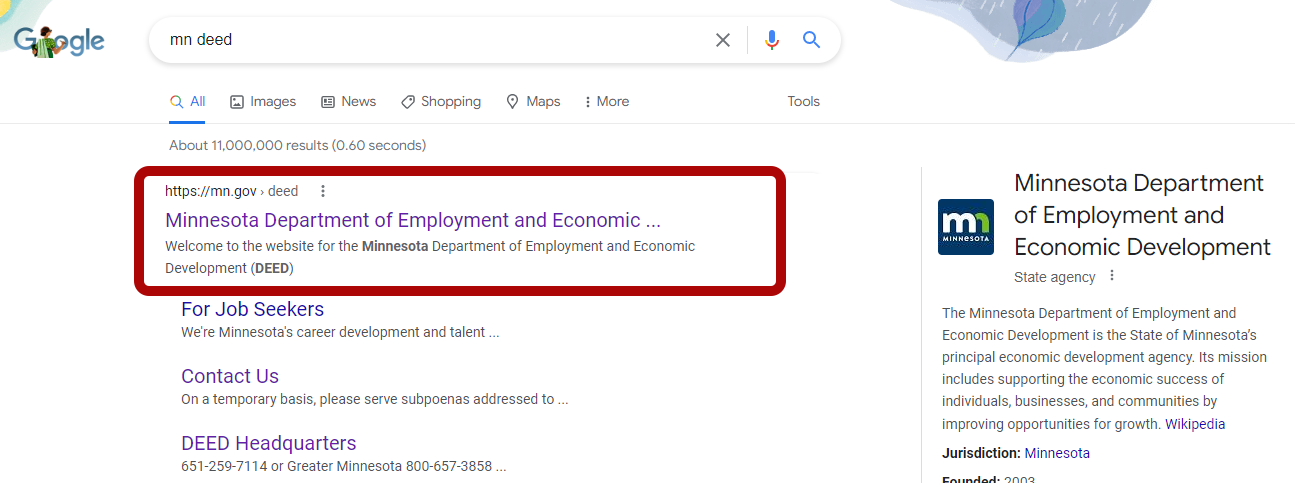Open the Contact Us sitelink
The height and width of the screenshot is (483, 1295).
point(230,376)
